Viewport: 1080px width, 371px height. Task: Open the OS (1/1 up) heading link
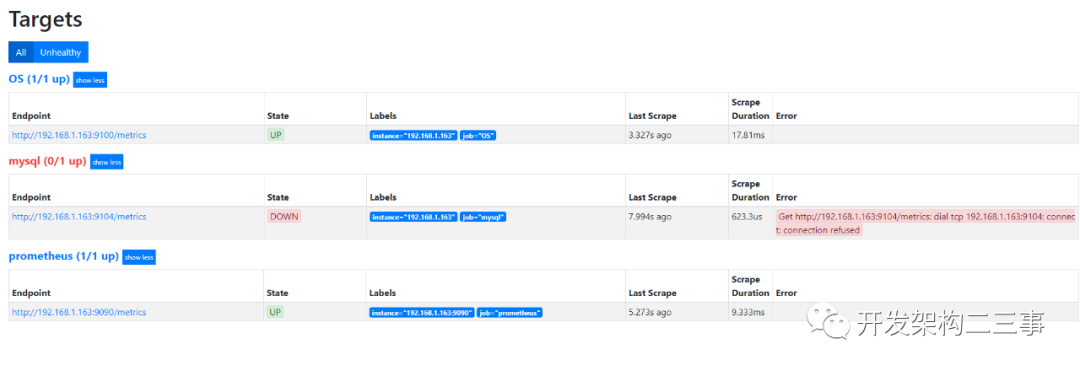point(39,79)
